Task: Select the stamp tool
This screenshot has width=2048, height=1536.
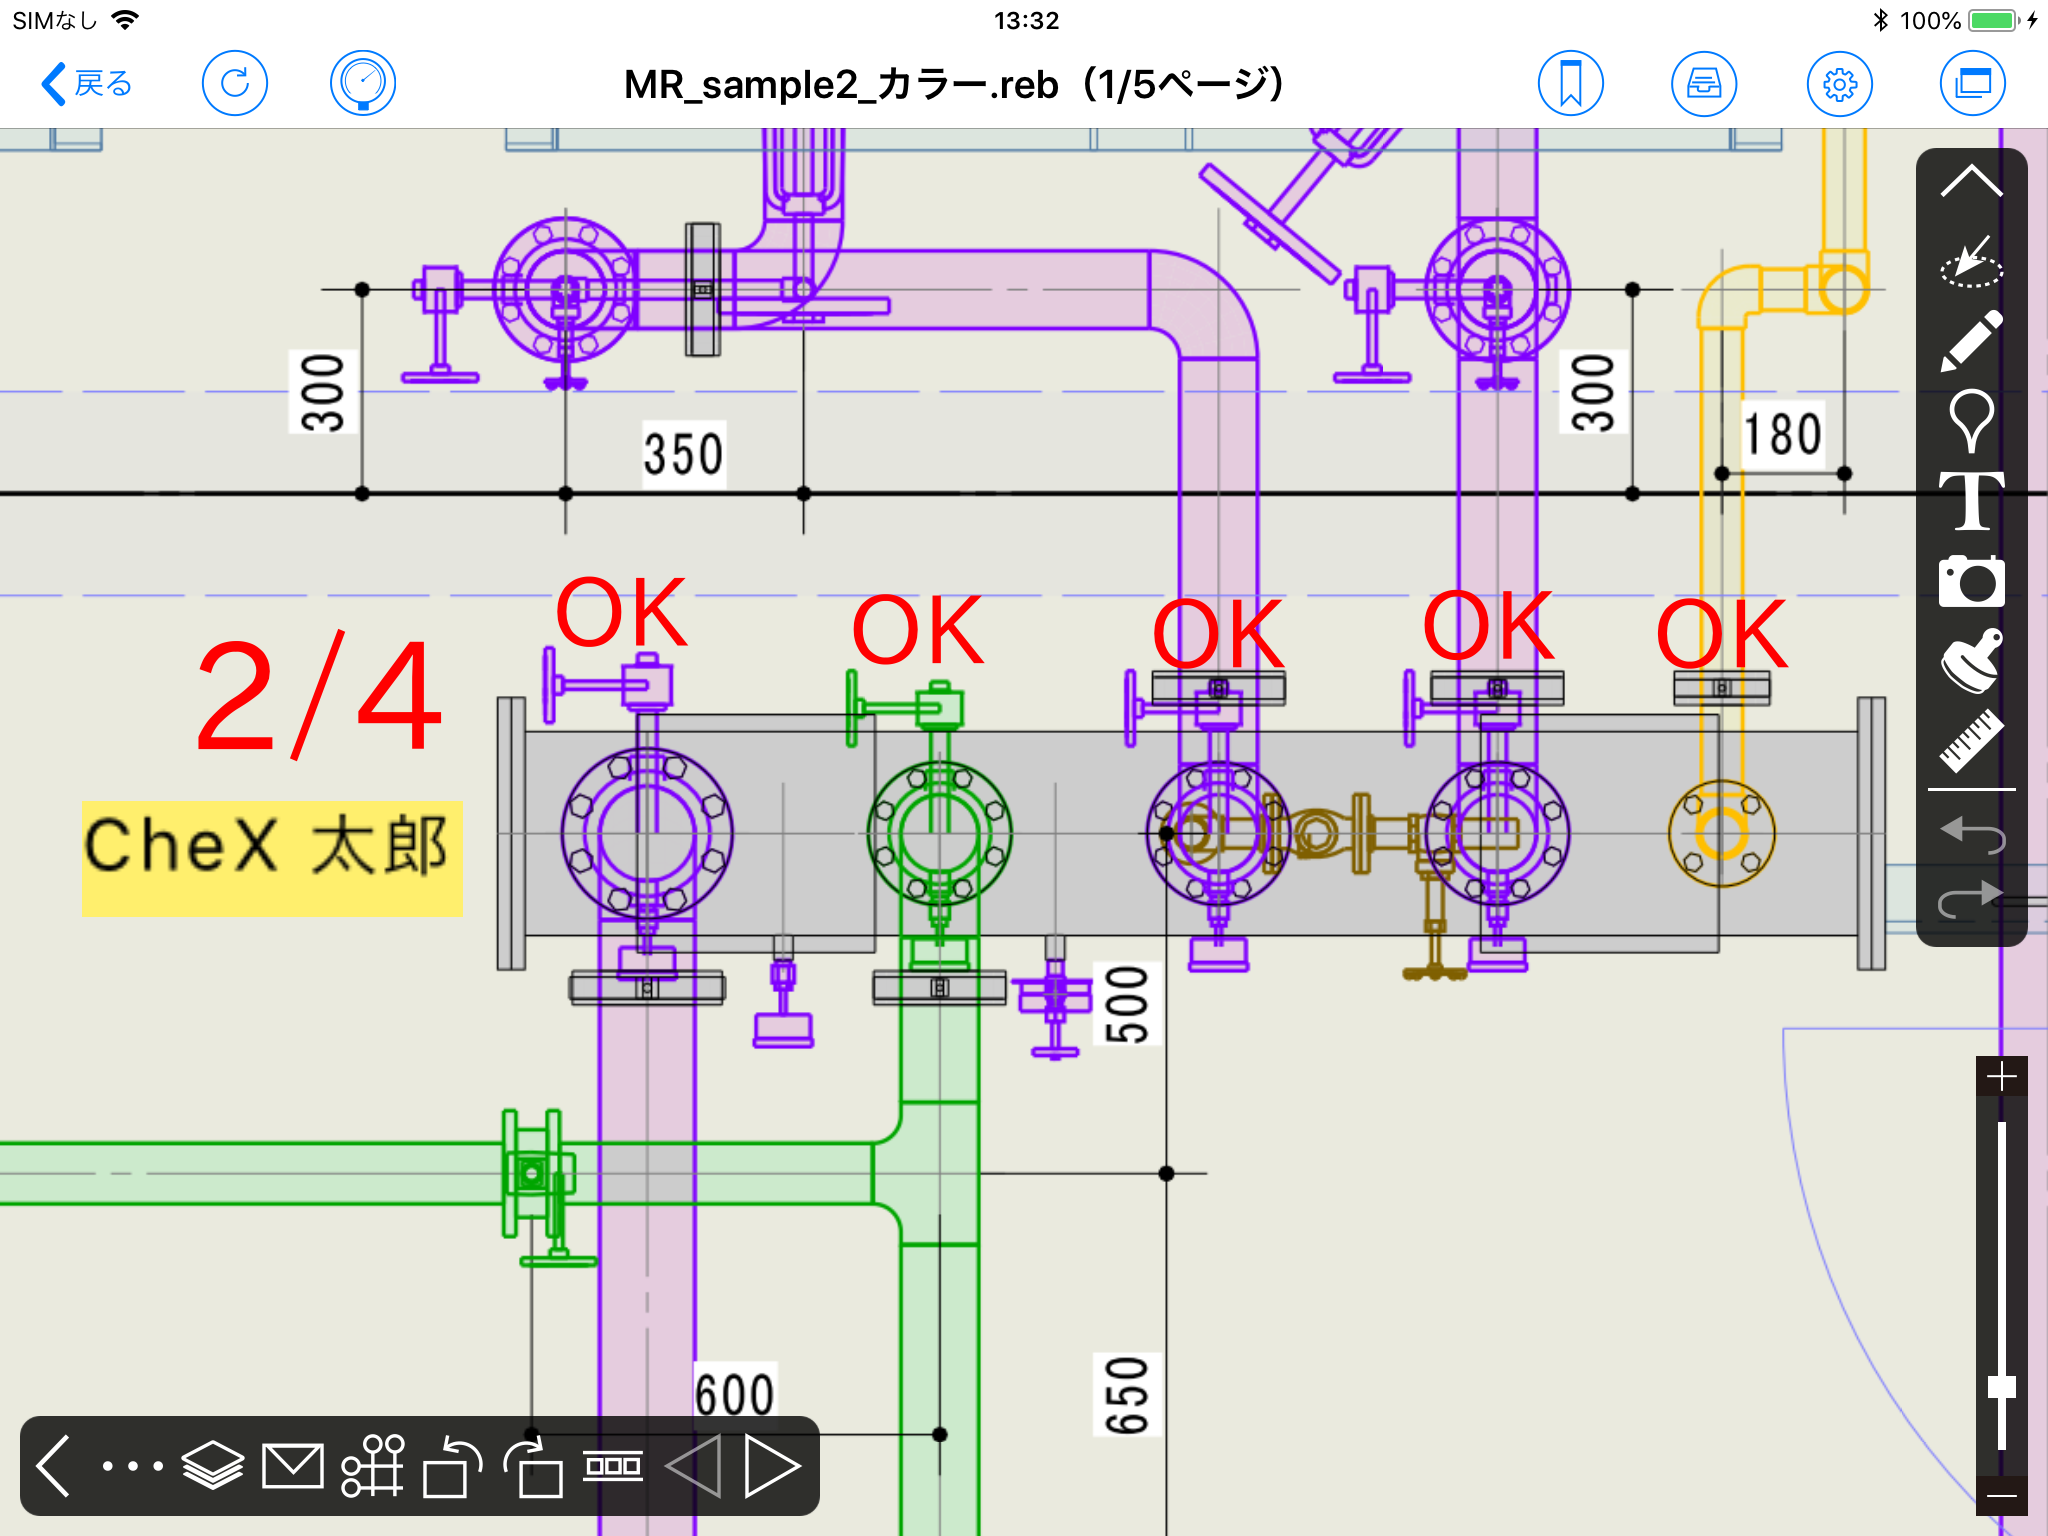Action: (1971, 661)
